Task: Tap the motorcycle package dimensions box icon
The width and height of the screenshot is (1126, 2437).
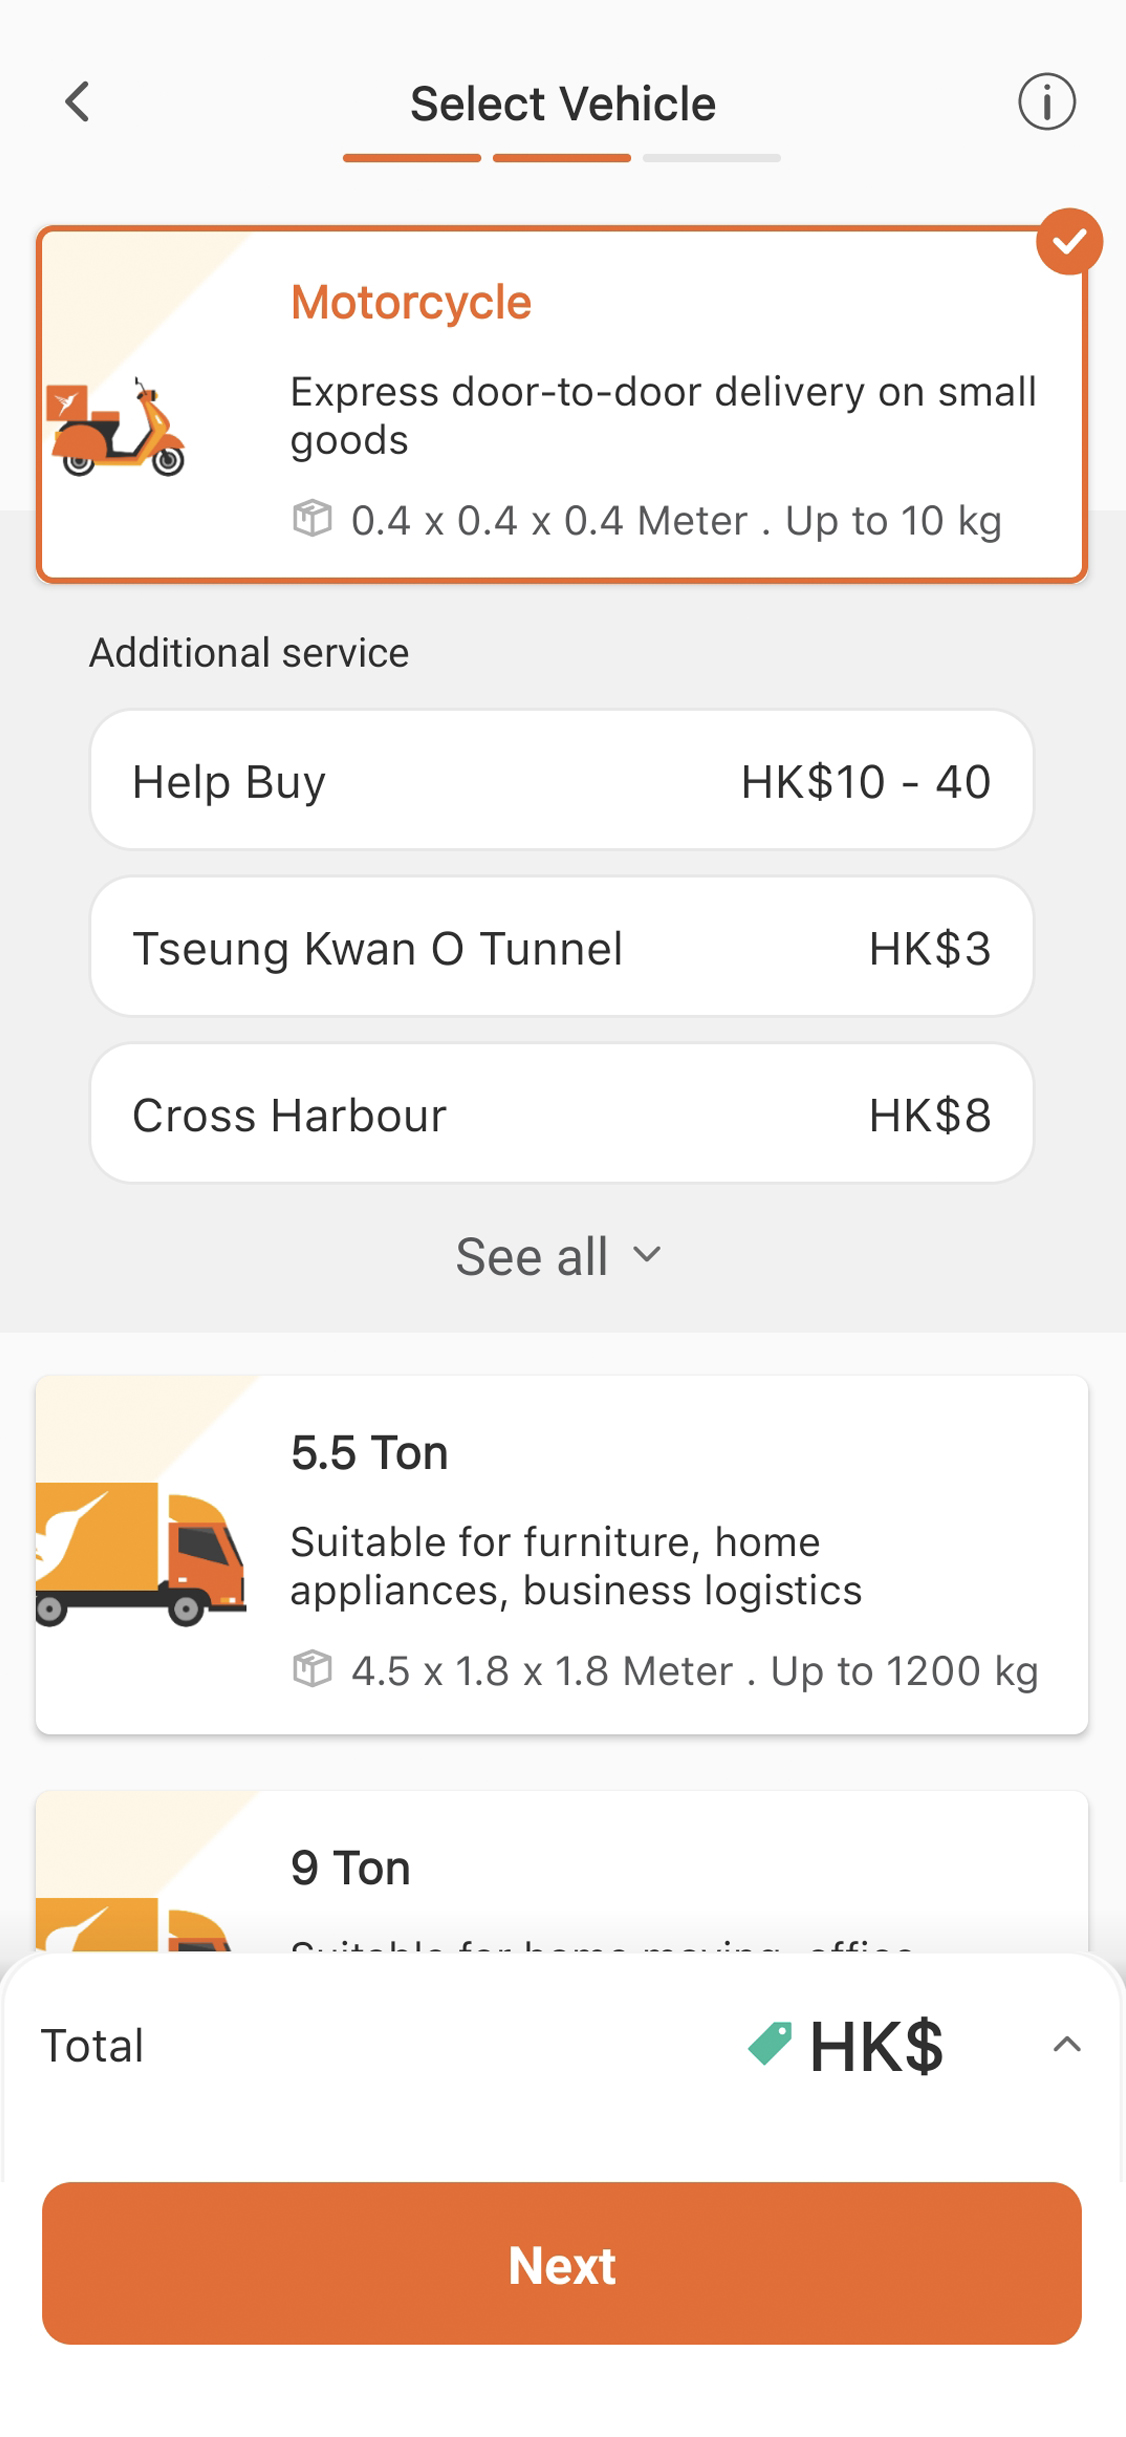Action: [x=312, y=519]
